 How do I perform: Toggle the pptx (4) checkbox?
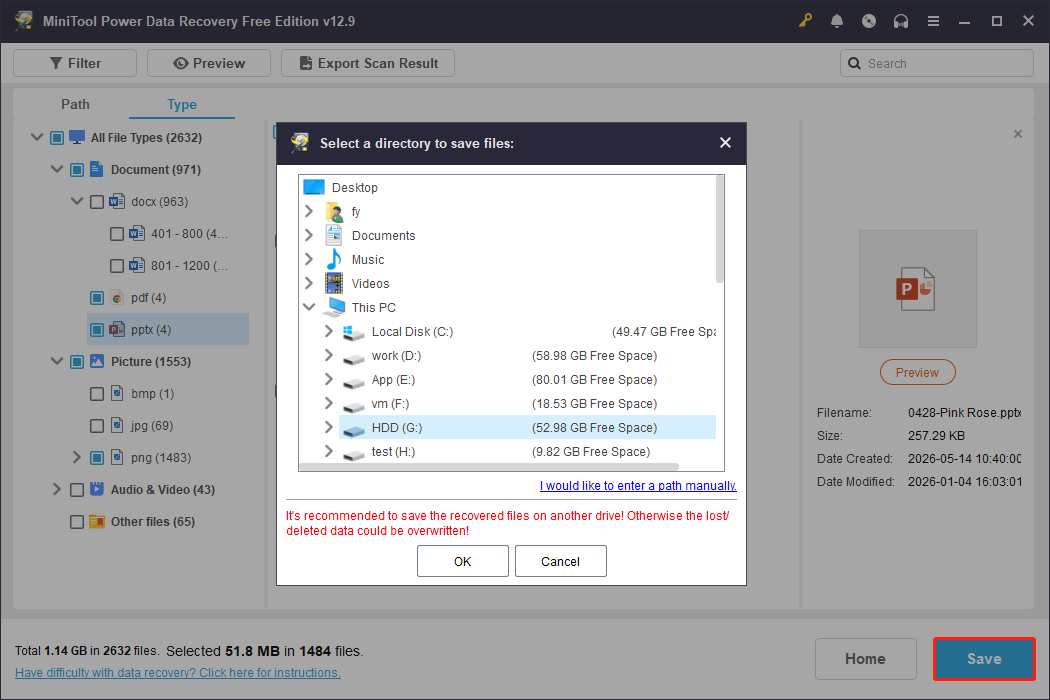pos(97,330)
